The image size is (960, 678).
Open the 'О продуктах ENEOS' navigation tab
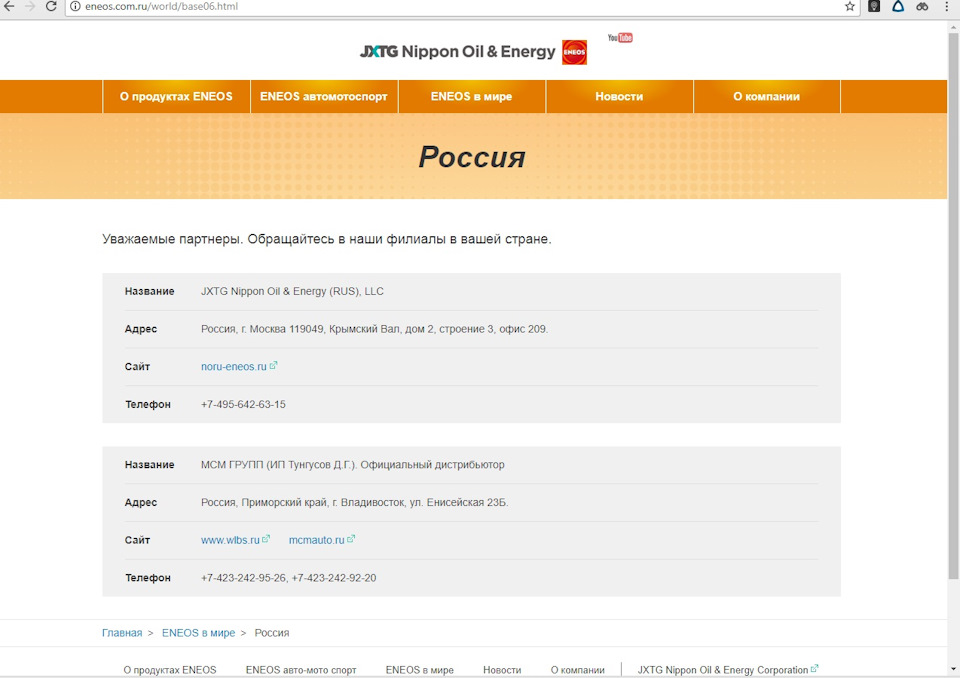pos(176,97)
